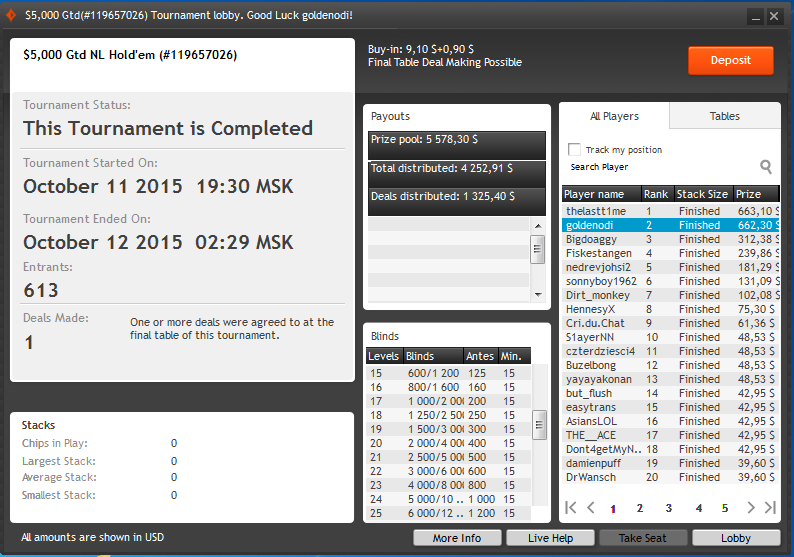Click the orange Deposit button
Image resolution: width=794 pixels, height=557 pixels.
731,60
